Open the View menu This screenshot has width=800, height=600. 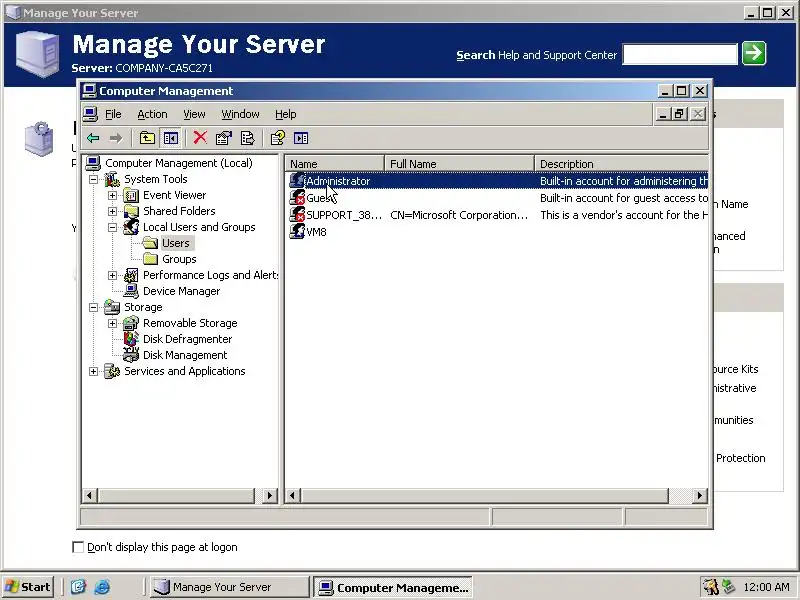pos(194,114)
